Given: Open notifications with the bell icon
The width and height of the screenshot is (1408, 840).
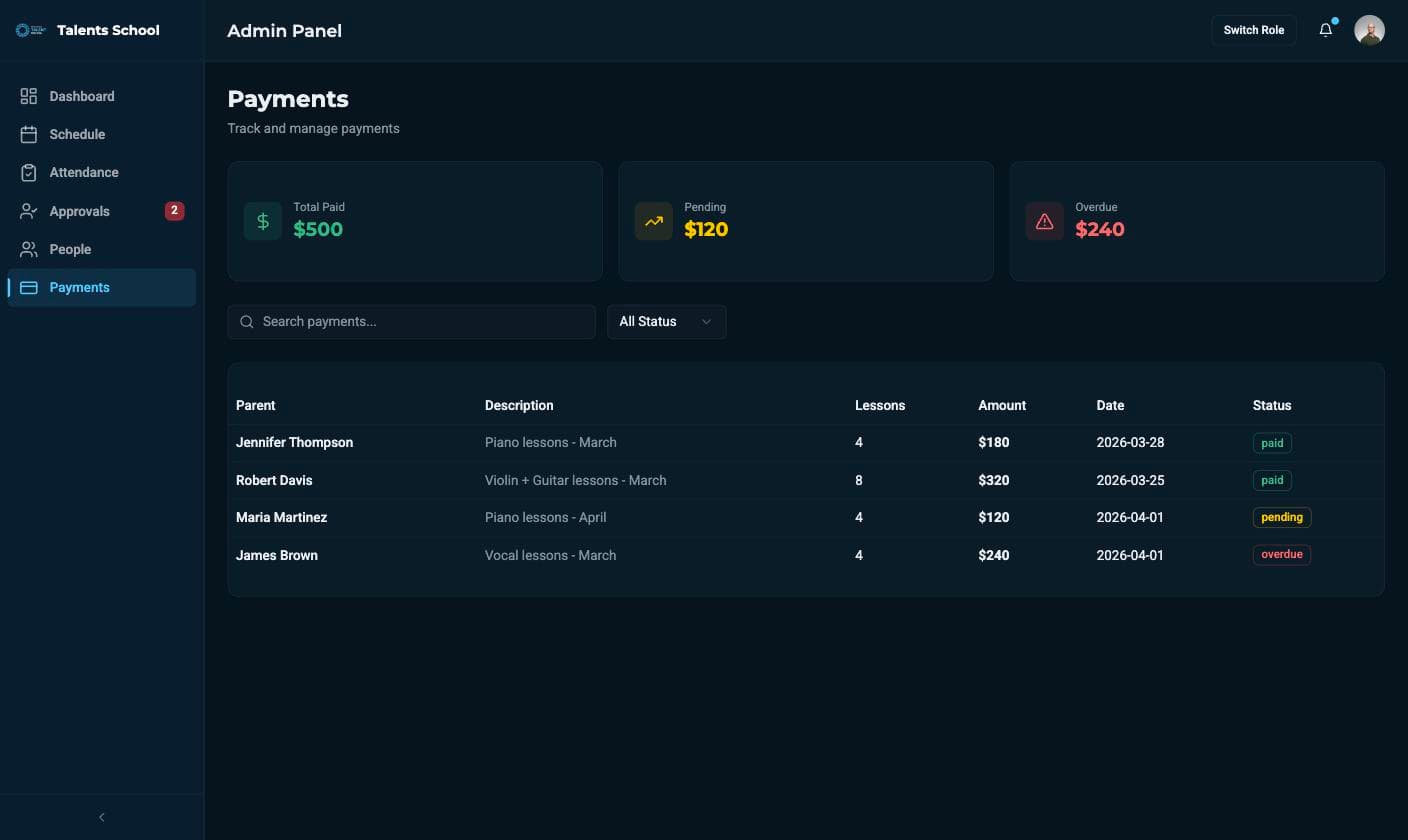Looking at the screenshot, I should click(x=1326, y=30).
